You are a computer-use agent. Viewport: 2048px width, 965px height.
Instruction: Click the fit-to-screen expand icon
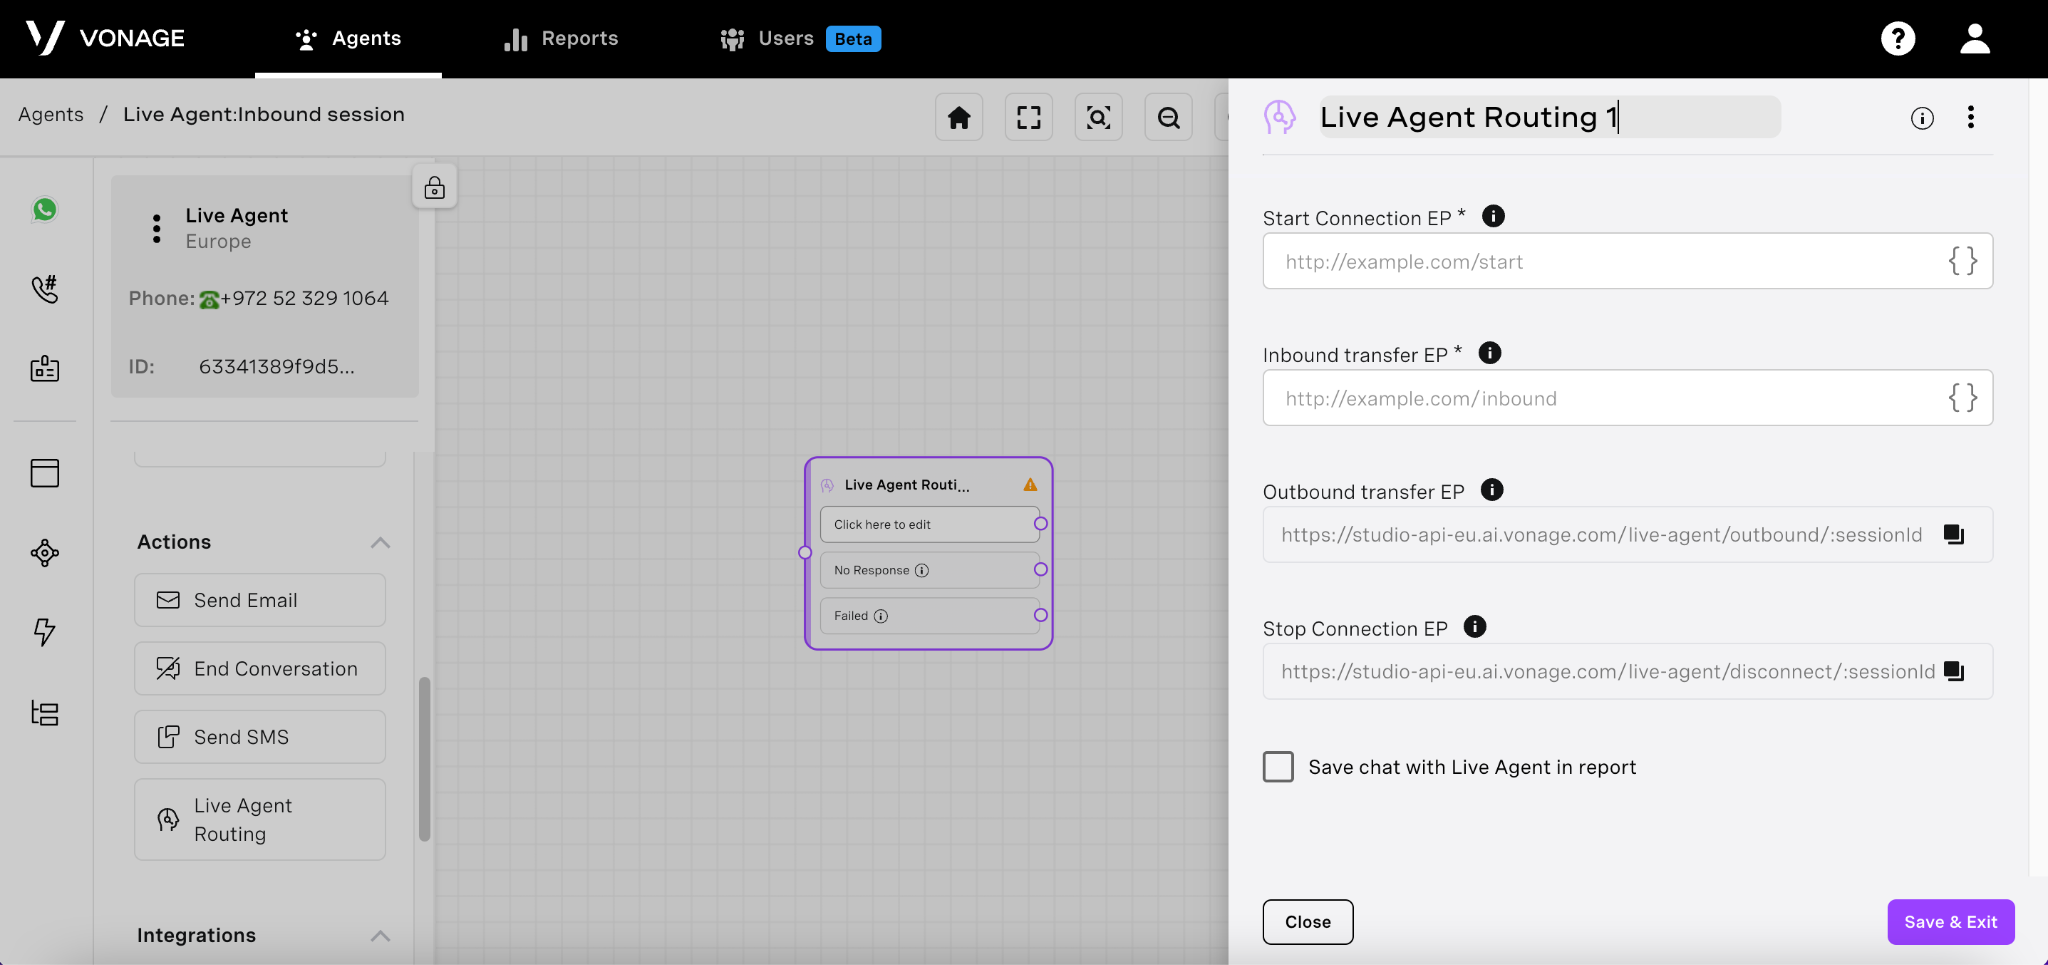pyautogui.click(x=1029, y=118)
